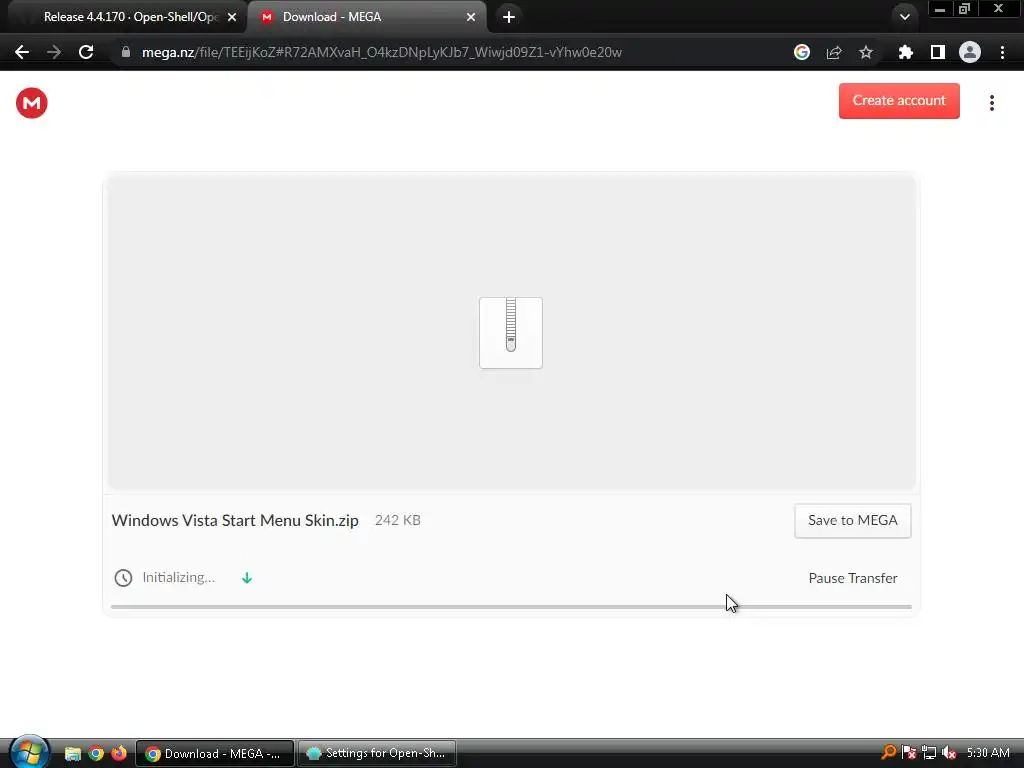Screen dimensions: 1024x768
Task: Reload the MEGA download page
Action: 86,52
